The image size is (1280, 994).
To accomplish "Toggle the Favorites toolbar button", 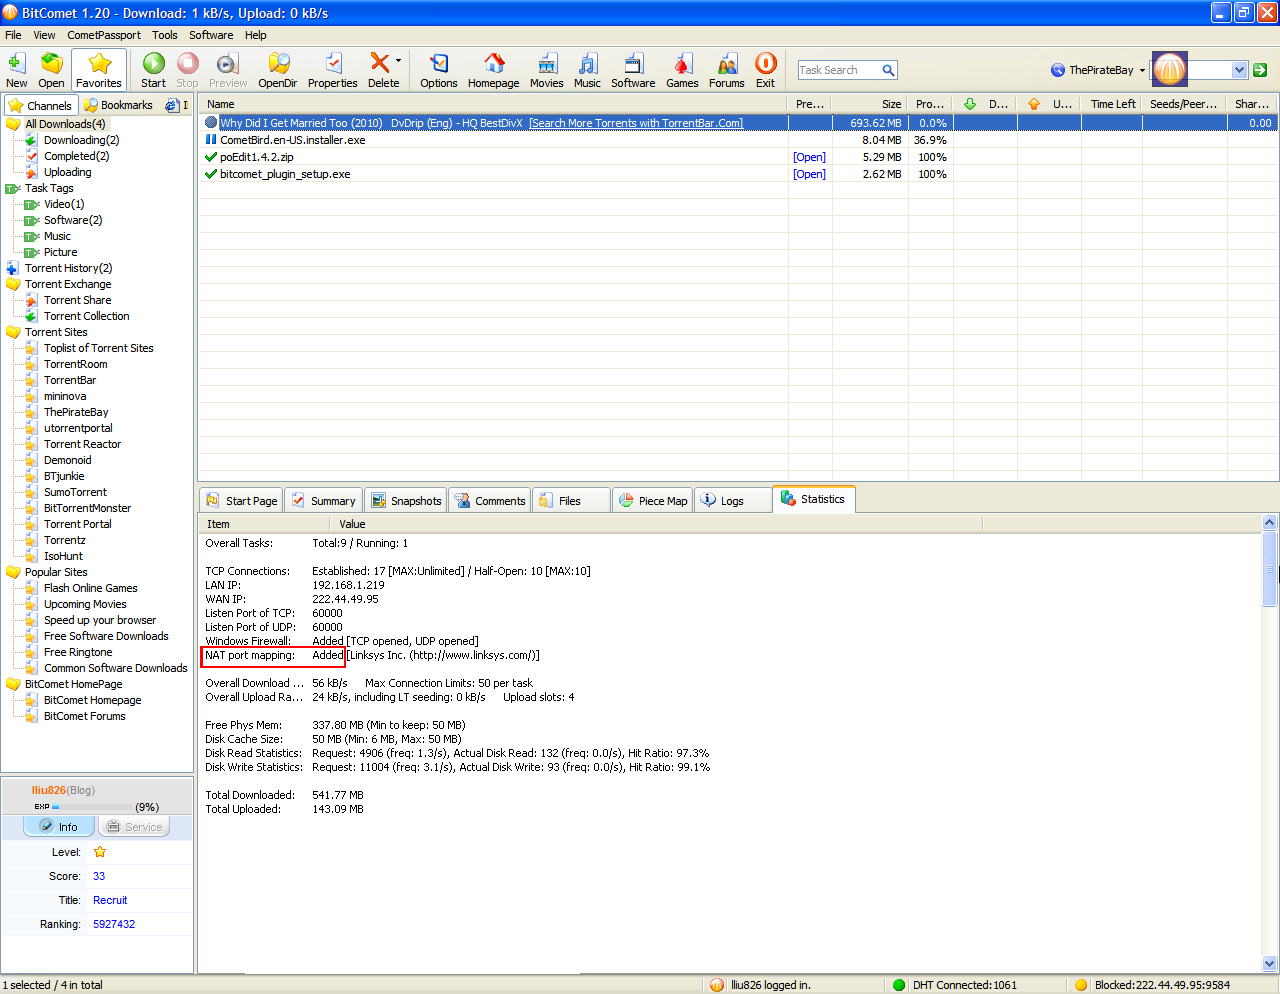I will pos(99,70).
